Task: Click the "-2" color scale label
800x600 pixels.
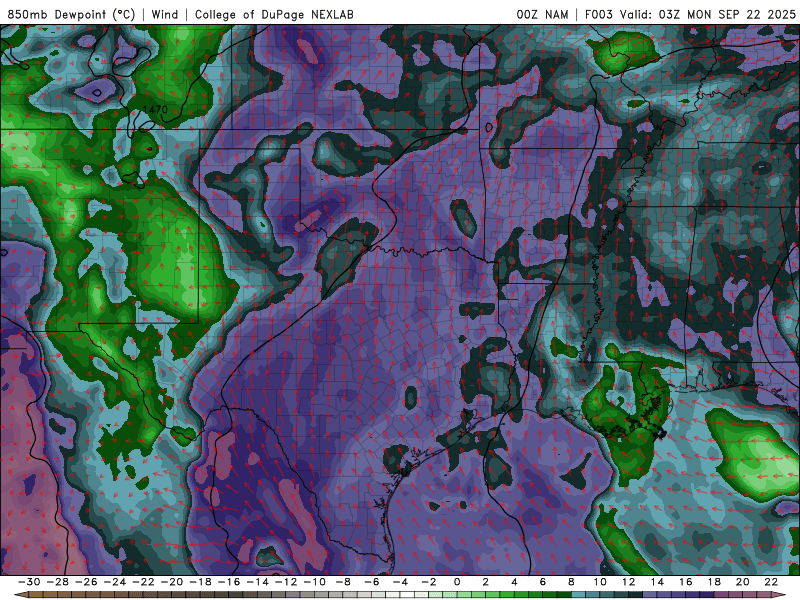Action: point(429,582)
